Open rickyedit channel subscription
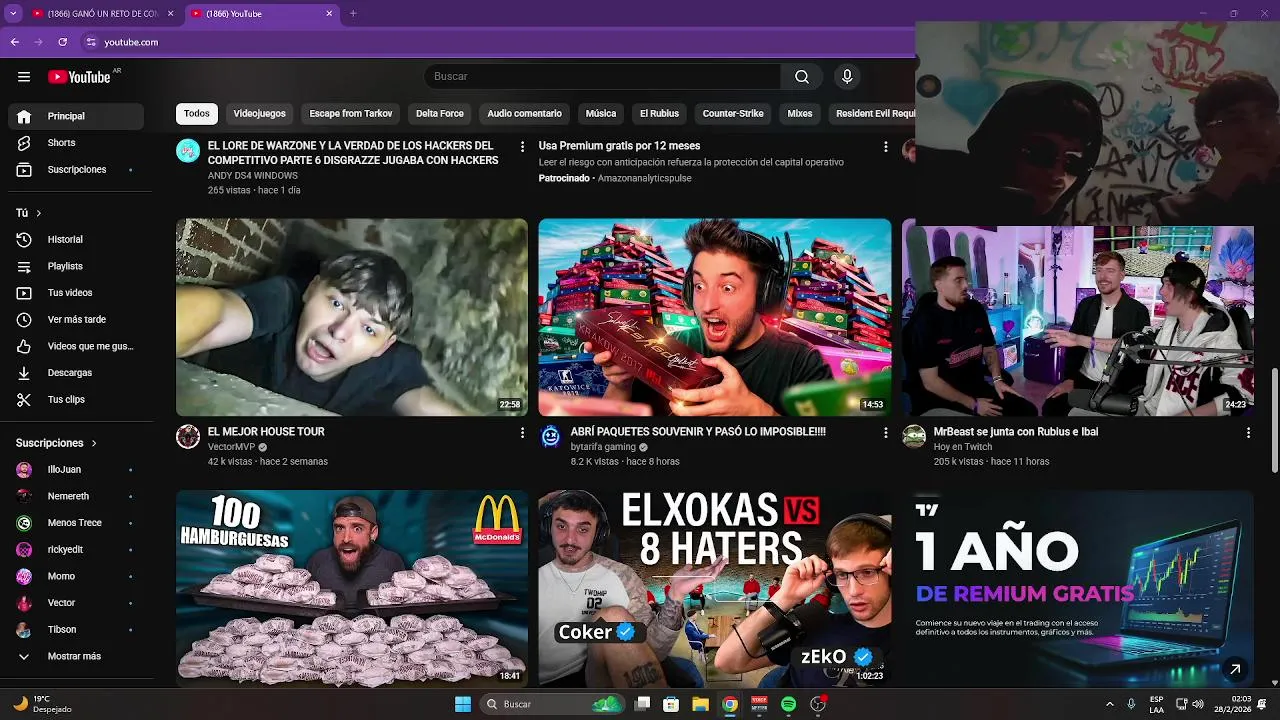Screen dimensions: 1280x720 coord(76,550)
